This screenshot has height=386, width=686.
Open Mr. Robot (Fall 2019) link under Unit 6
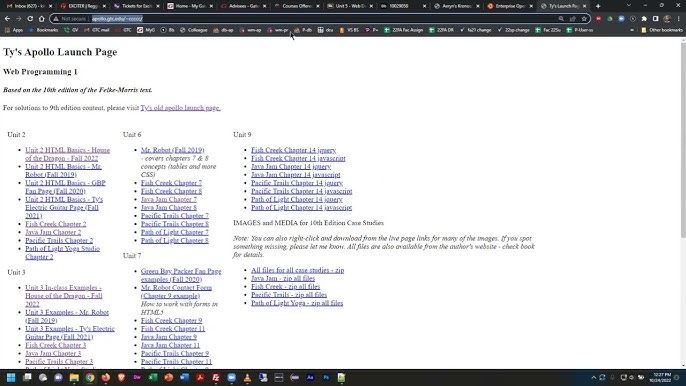(x=172, y=150)
